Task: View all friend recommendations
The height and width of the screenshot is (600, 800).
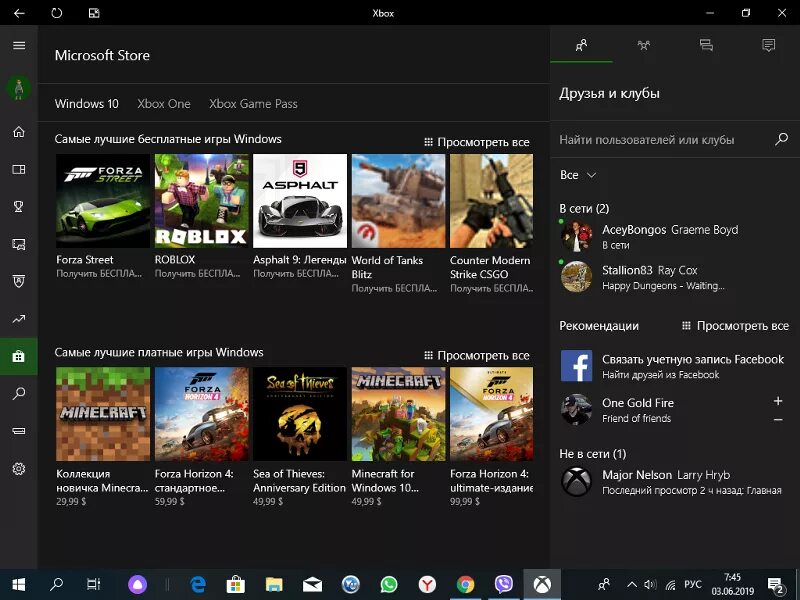Action: pos(737,326)
